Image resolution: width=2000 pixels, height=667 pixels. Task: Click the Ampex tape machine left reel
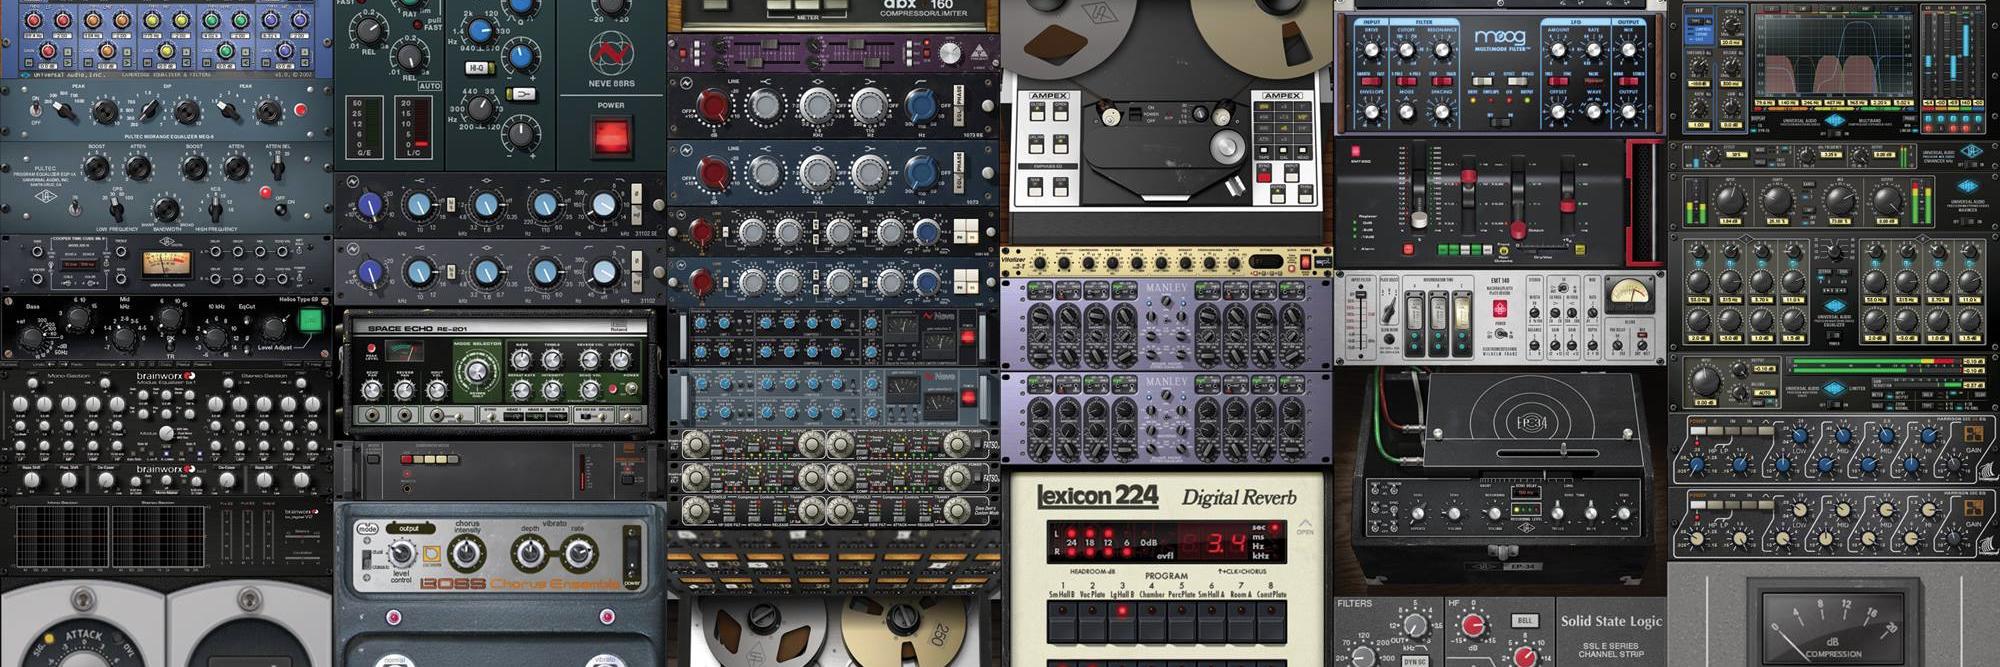tap(1071, 33)
